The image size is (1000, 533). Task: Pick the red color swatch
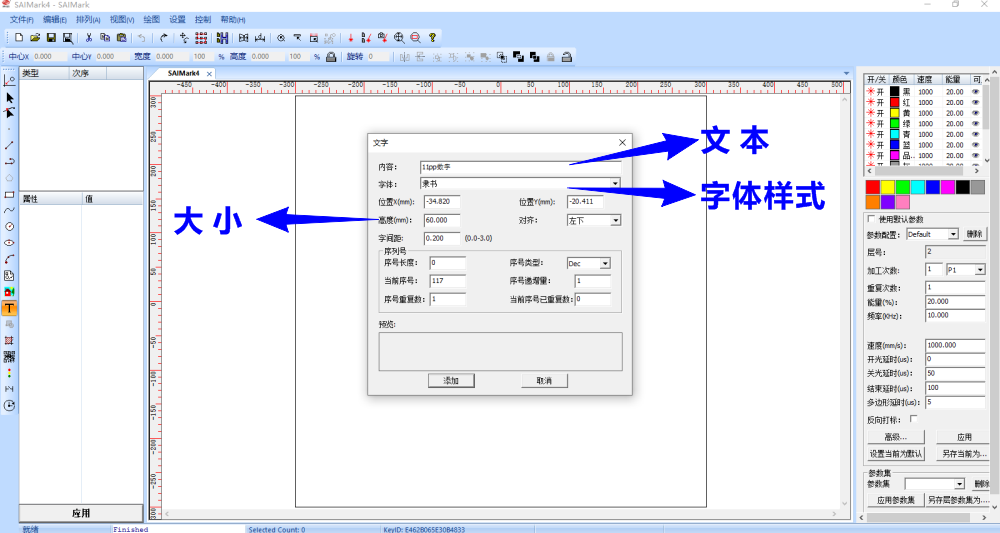873,187
